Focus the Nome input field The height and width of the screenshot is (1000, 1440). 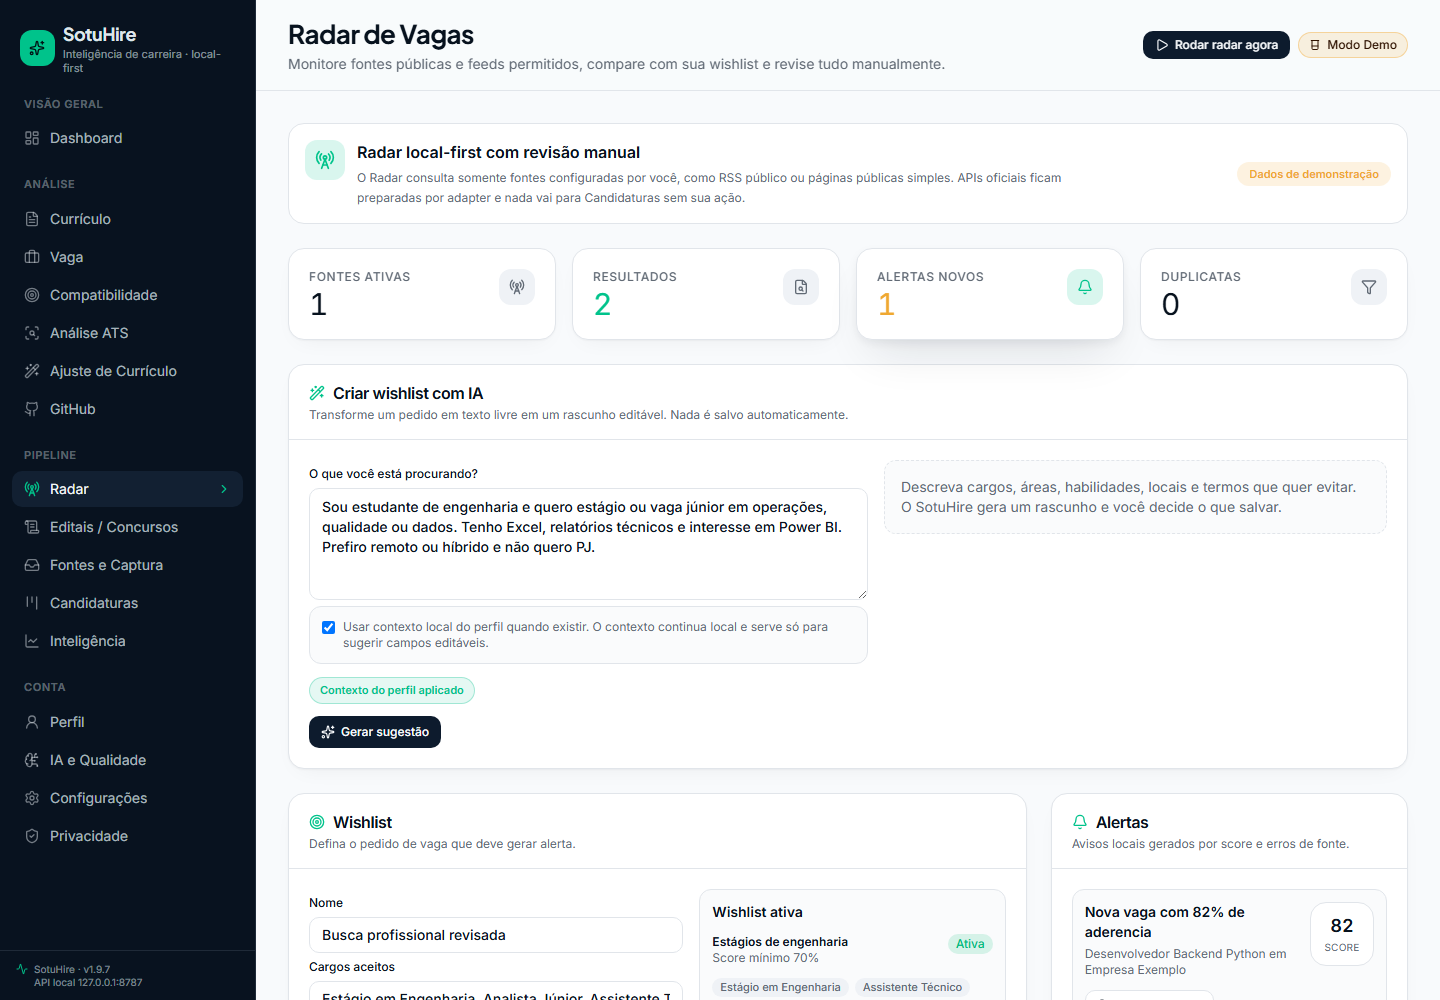(x=496, y=935)
